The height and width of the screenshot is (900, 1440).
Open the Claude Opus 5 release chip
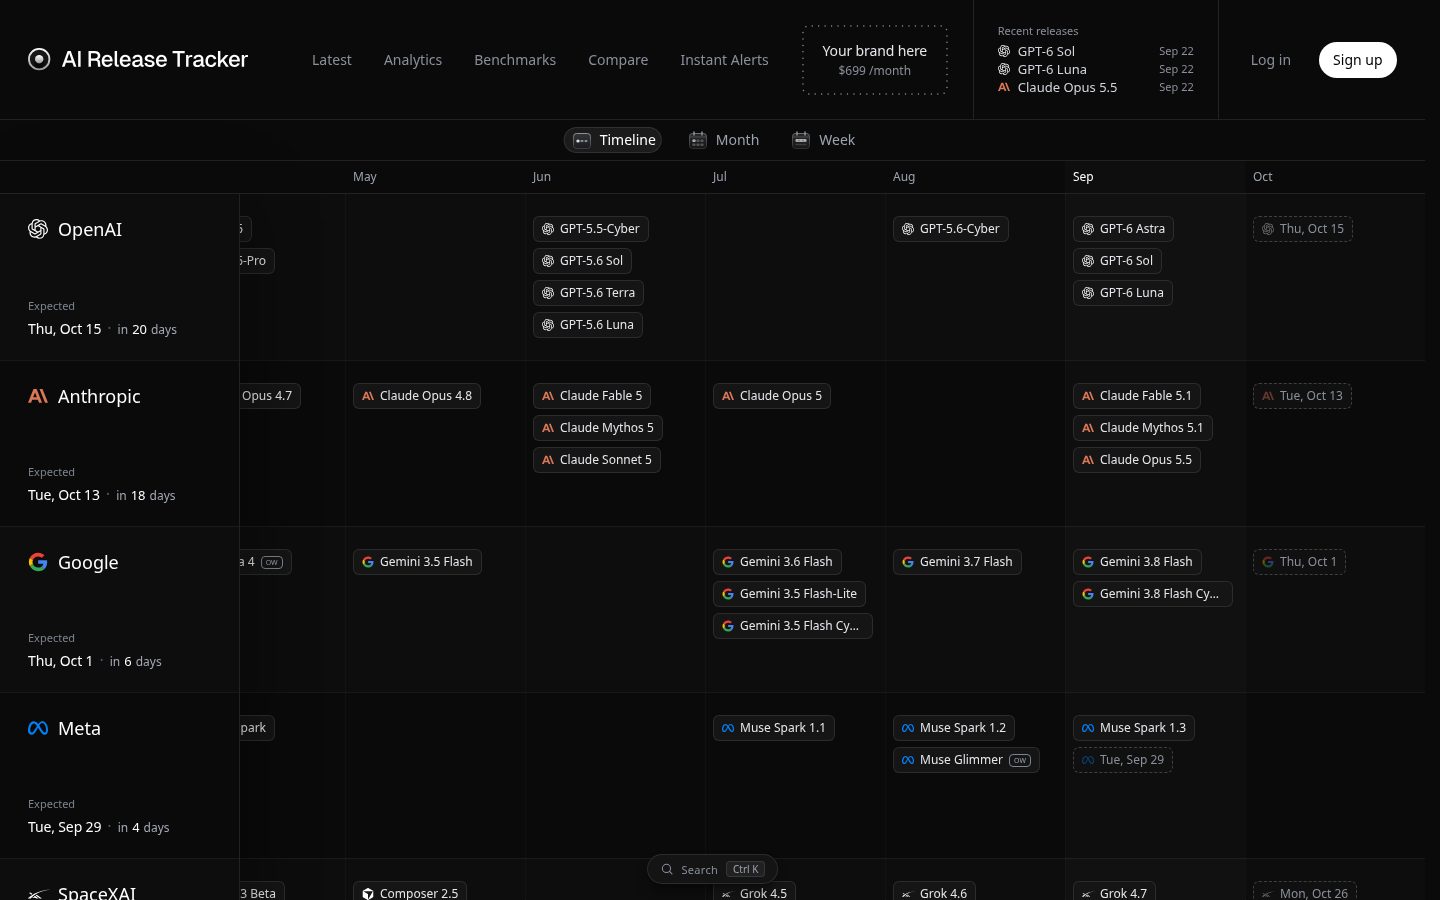pos(772,396)
